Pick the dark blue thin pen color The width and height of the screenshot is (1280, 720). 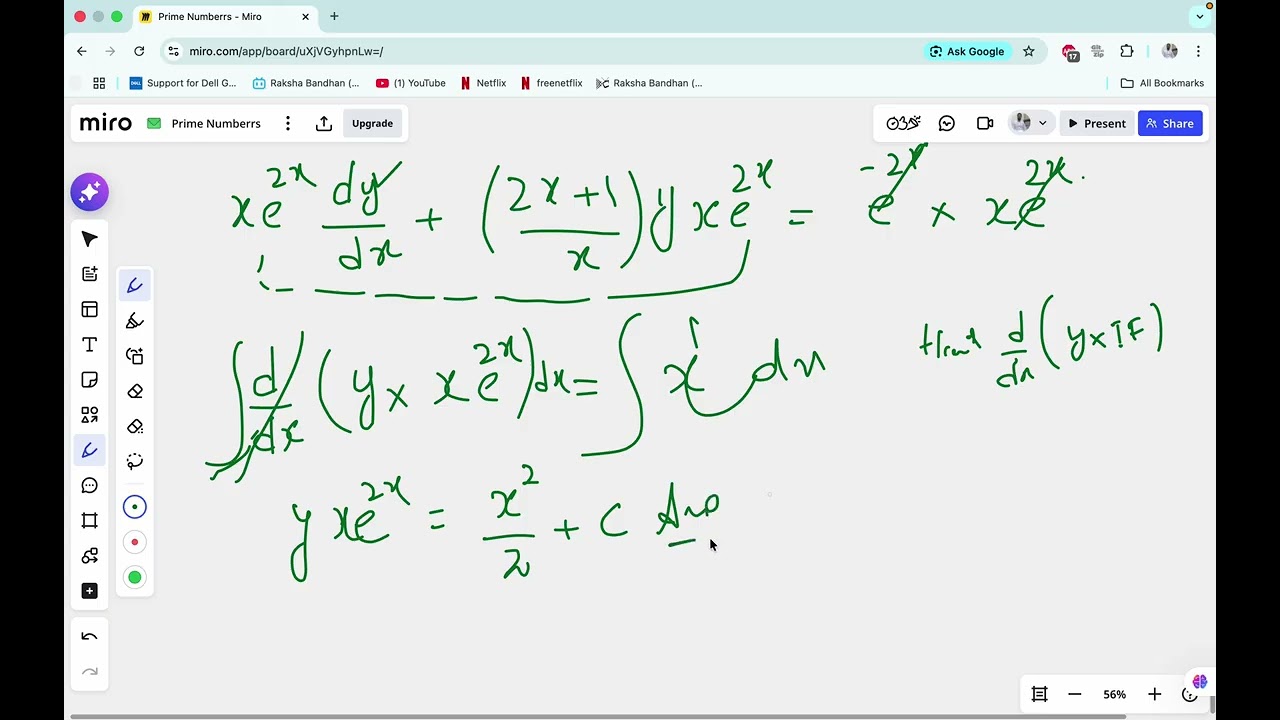click(135, 507)
